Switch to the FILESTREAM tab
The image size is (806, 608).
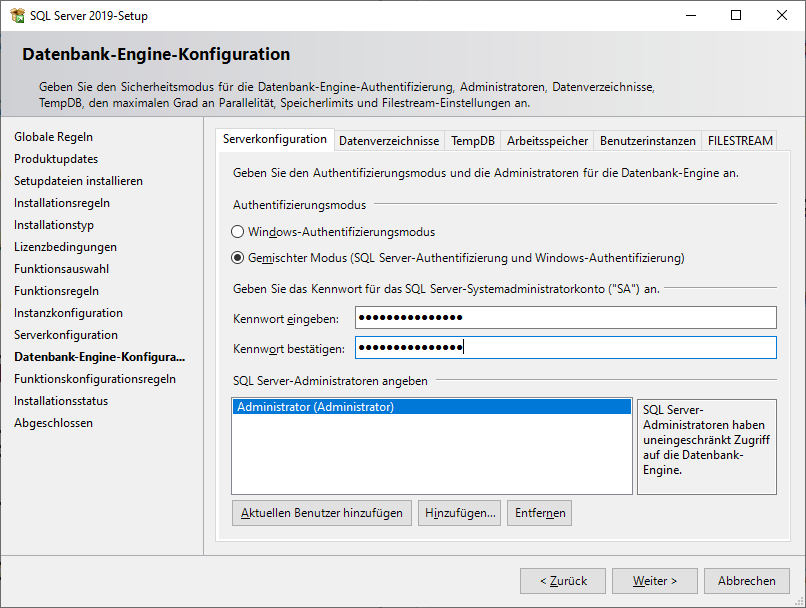(740, 141)
